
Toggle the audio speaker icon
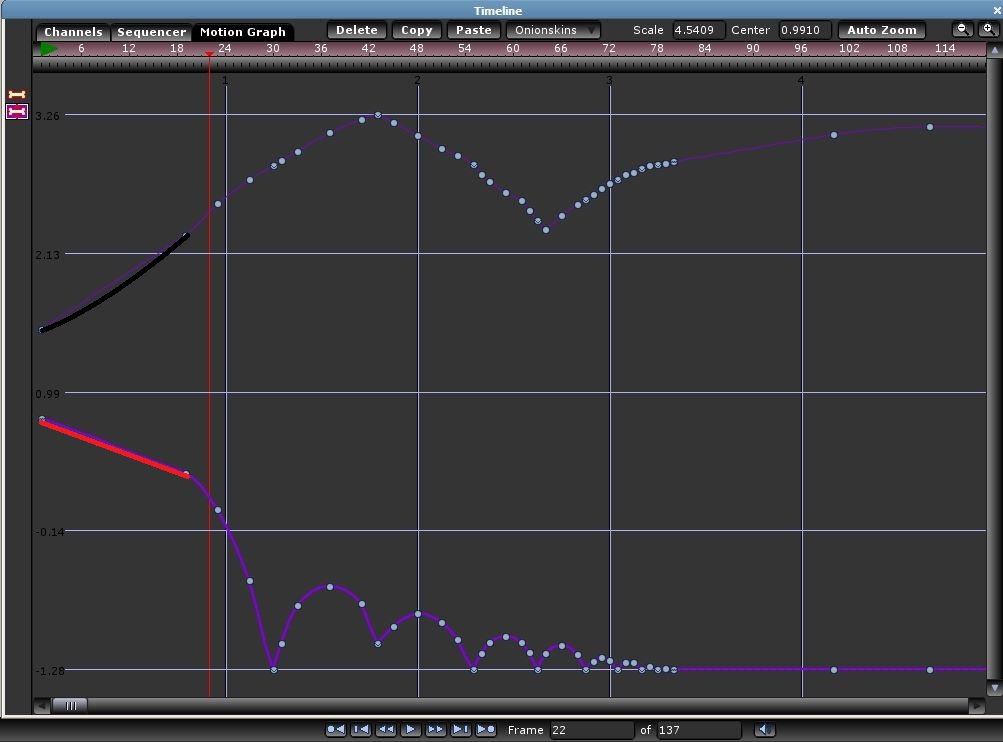[x=764, y=729]
